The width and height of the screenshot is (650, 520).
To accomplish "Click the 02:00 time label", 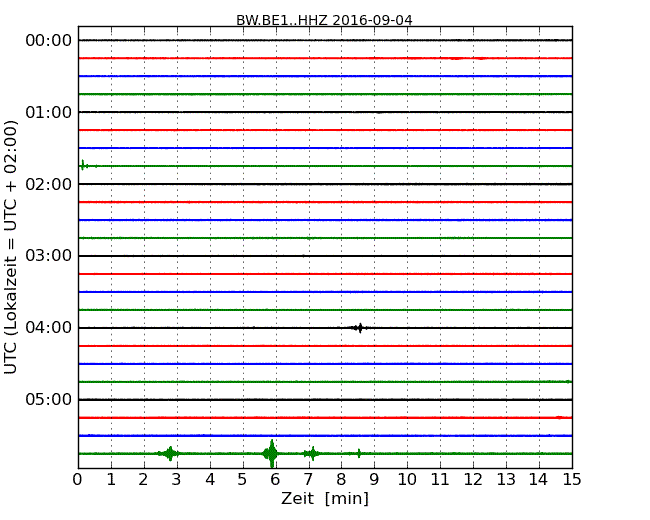I will pyautogui.click(x=49, y=184).
